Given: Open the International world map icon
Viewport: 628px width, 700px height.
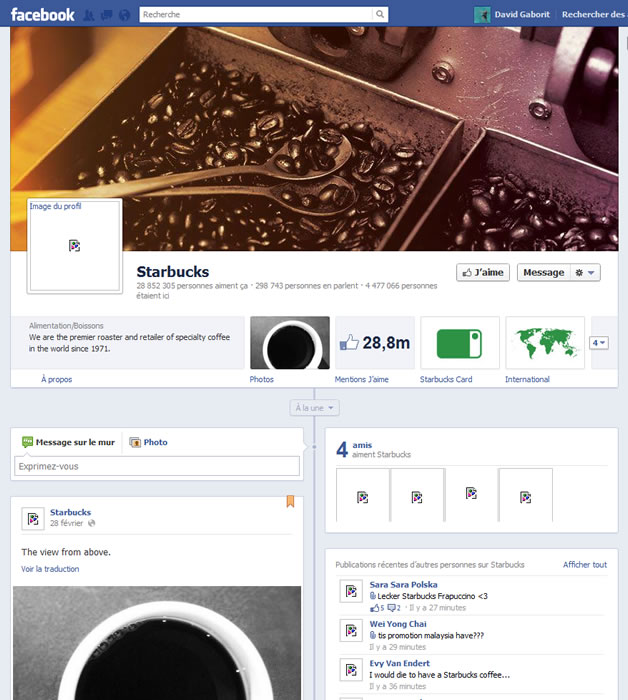Looking at the screenshot, I should pos(545,342).
